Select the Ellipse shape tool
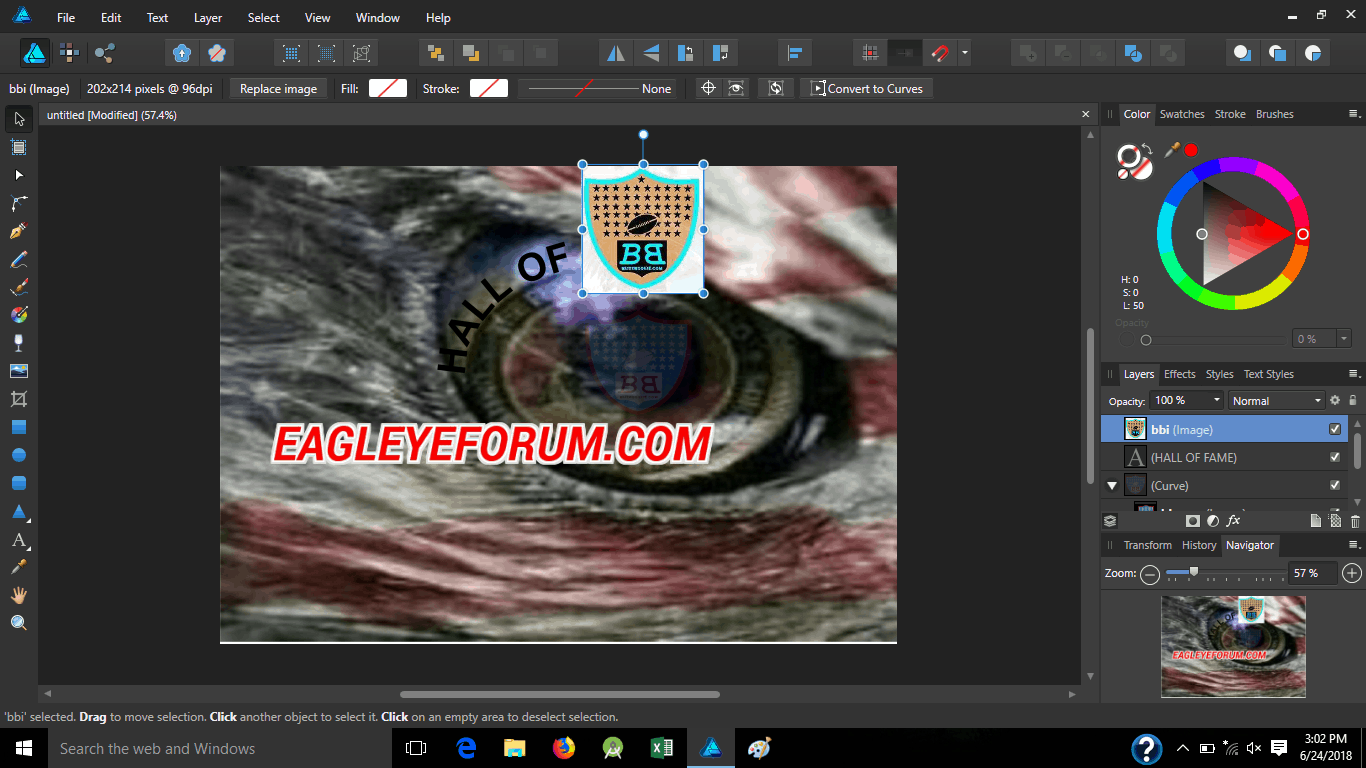 (18, 455)
